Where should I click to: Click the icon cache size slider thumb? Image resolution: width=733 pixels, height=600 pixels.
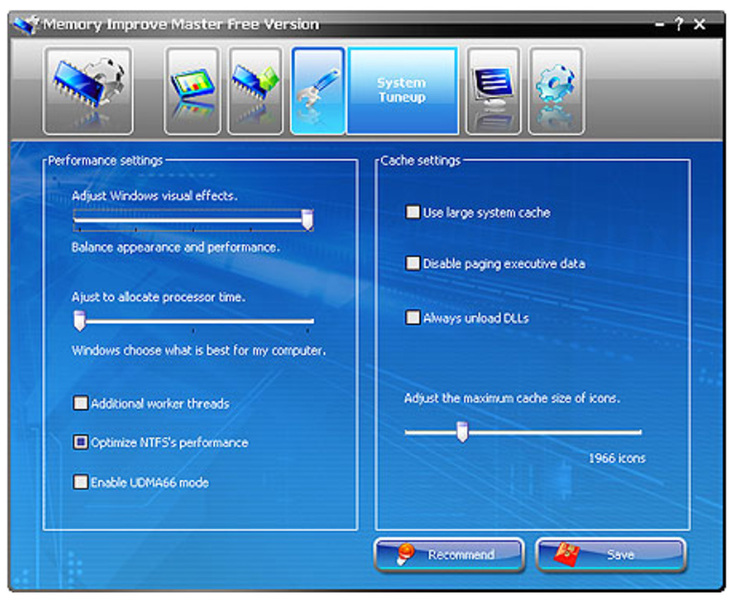point(462,432)
